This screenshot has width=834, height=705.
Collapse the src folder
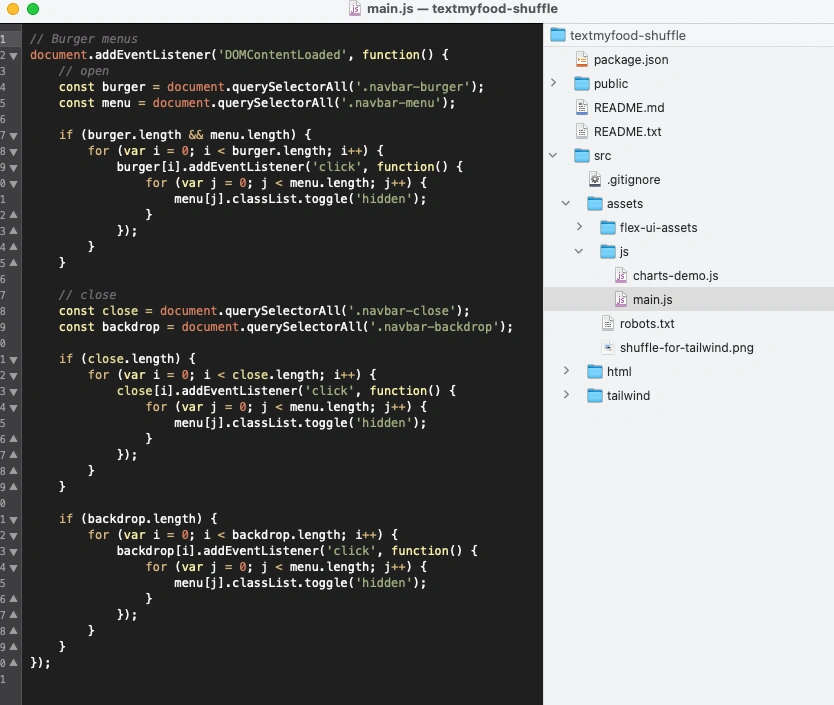[553, 156]
